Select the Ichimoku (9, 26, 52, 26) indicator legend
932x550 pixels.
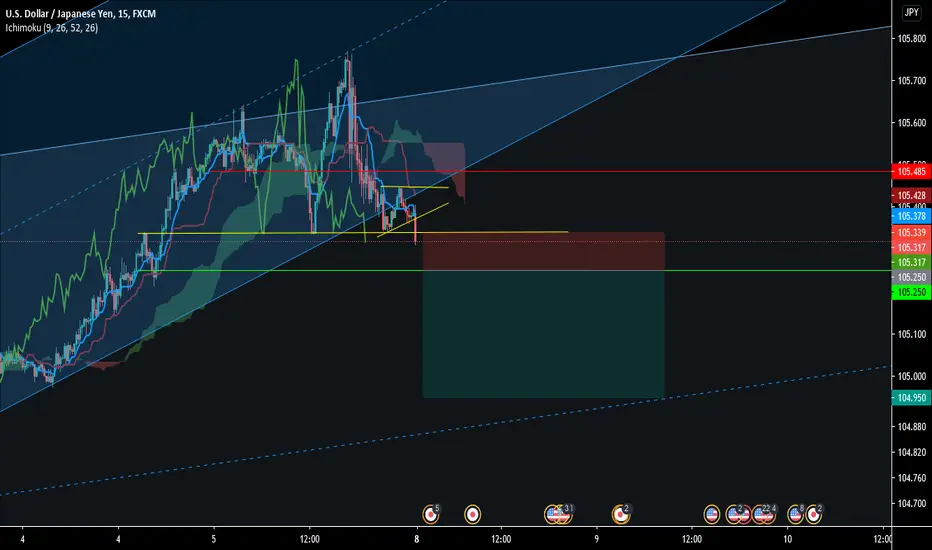tap(52, 28)
